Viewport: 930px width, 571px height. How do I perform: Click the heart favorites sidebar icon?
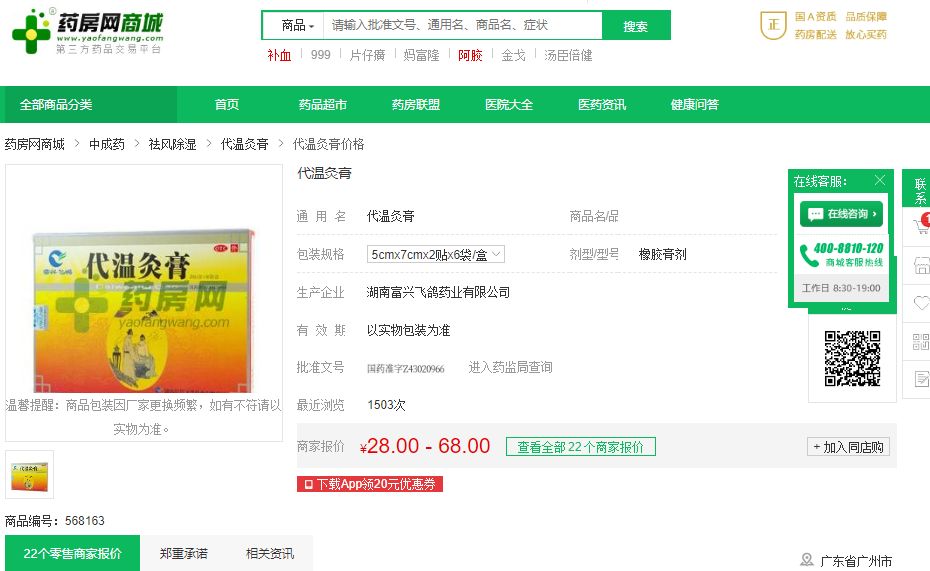pyautogui.click(x=921, y=303)
